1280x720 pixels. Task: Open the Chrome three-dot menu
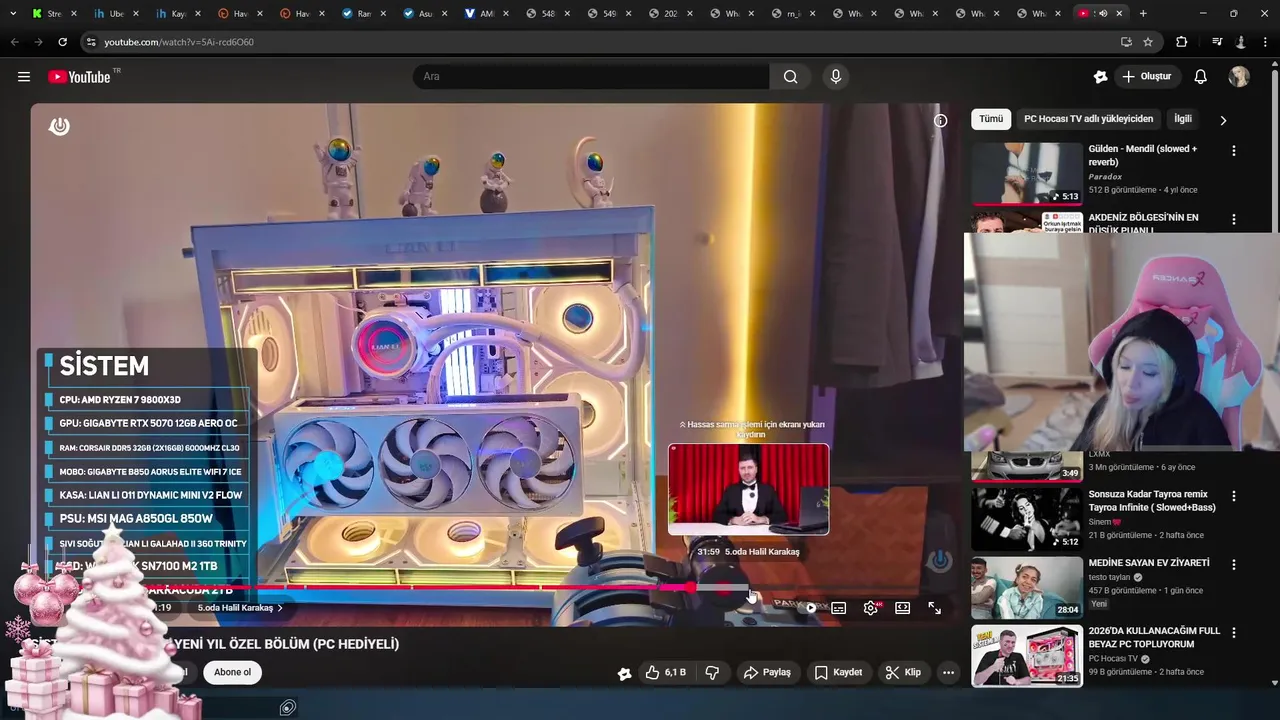1267,42
